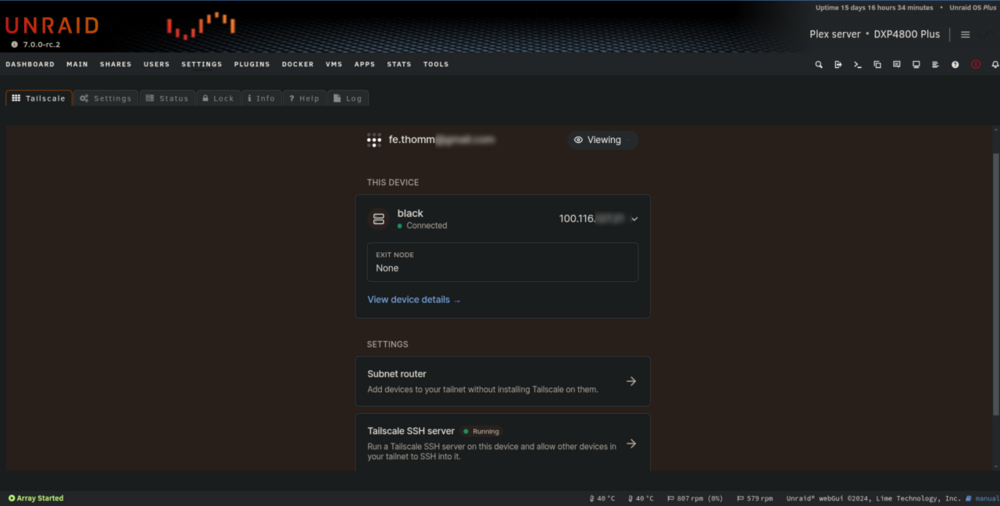Click the Unraid OS Plus label
1000x506 pixels.
point(972,8)
